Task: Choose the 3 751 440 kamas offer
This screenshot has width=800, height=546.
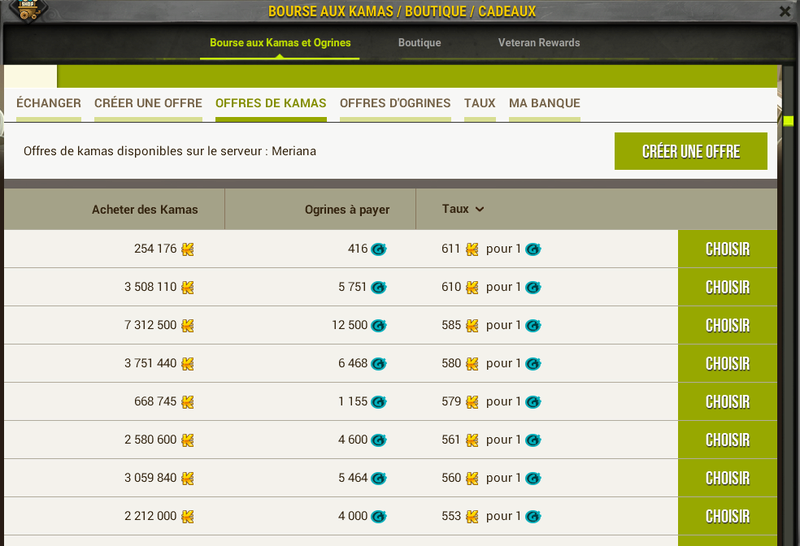Action: (x=728, y=364)
